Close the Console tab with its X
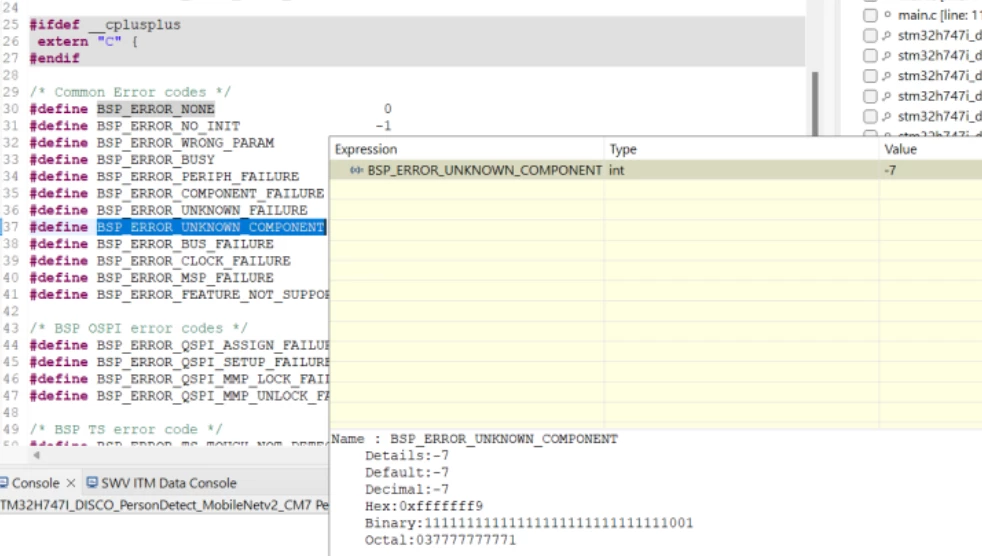 pos(71,483)
